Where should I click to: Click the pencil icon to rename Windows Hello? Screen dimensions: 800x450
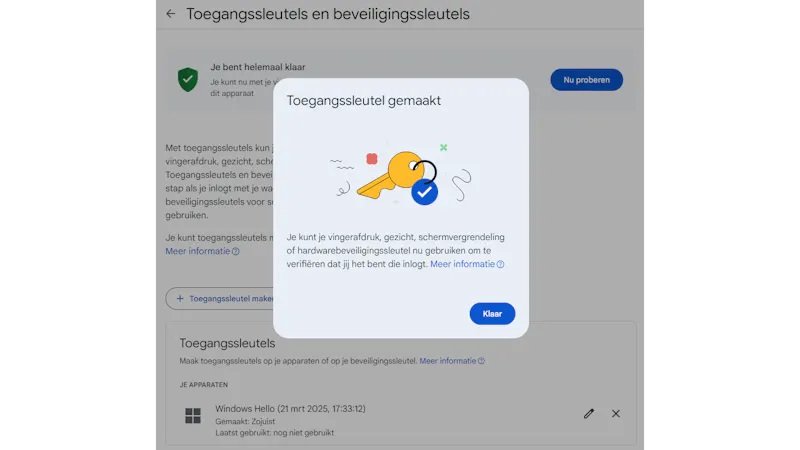coord(589,413)
